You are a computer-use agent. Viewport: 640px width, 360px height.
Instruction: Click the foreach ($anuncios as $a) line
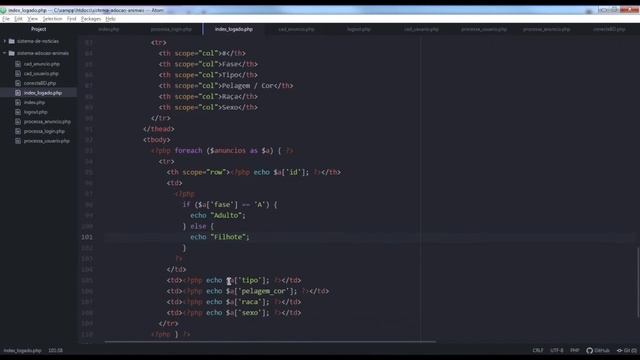pyautogui.click(x=222, y=151)
